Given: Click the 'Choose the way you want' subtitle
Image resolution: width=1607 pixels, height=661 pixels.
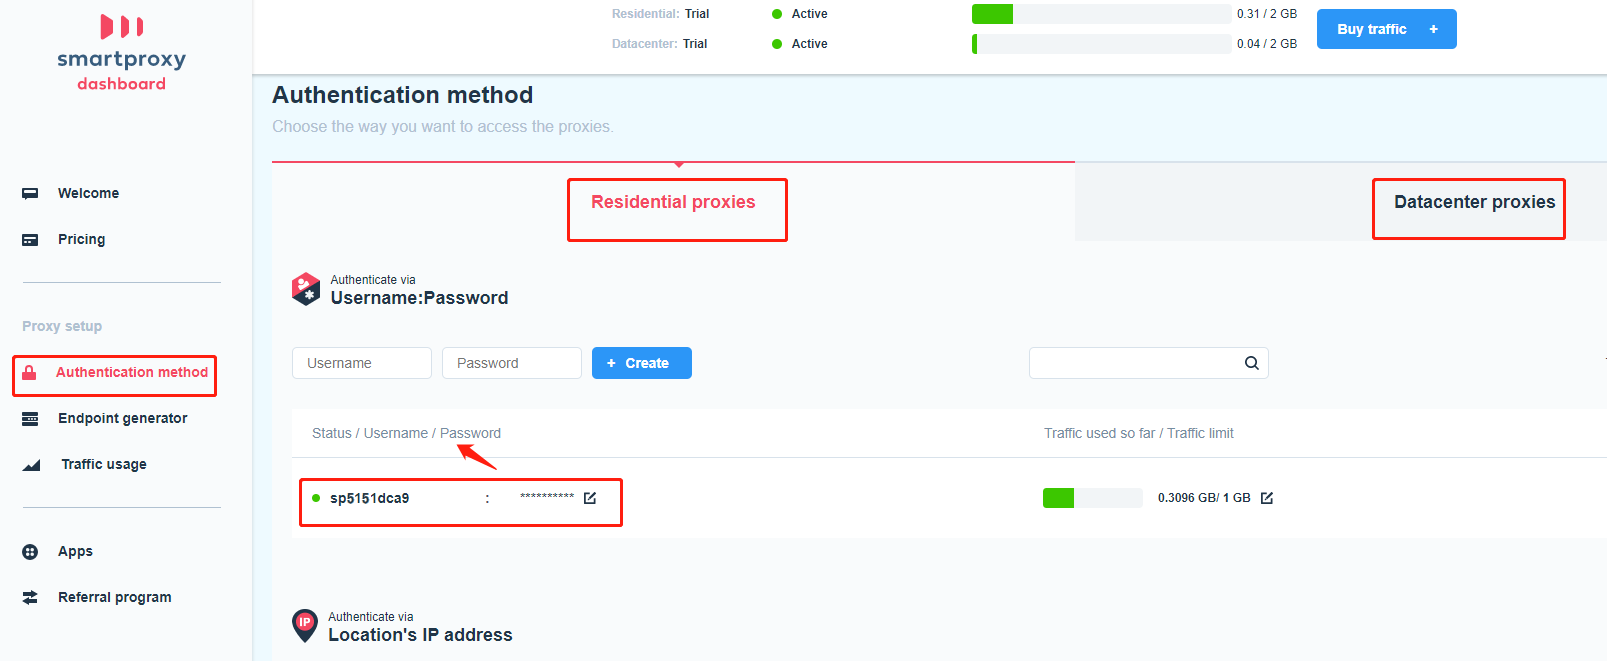Looking at the screenshot, I should [x=443, y=127].
